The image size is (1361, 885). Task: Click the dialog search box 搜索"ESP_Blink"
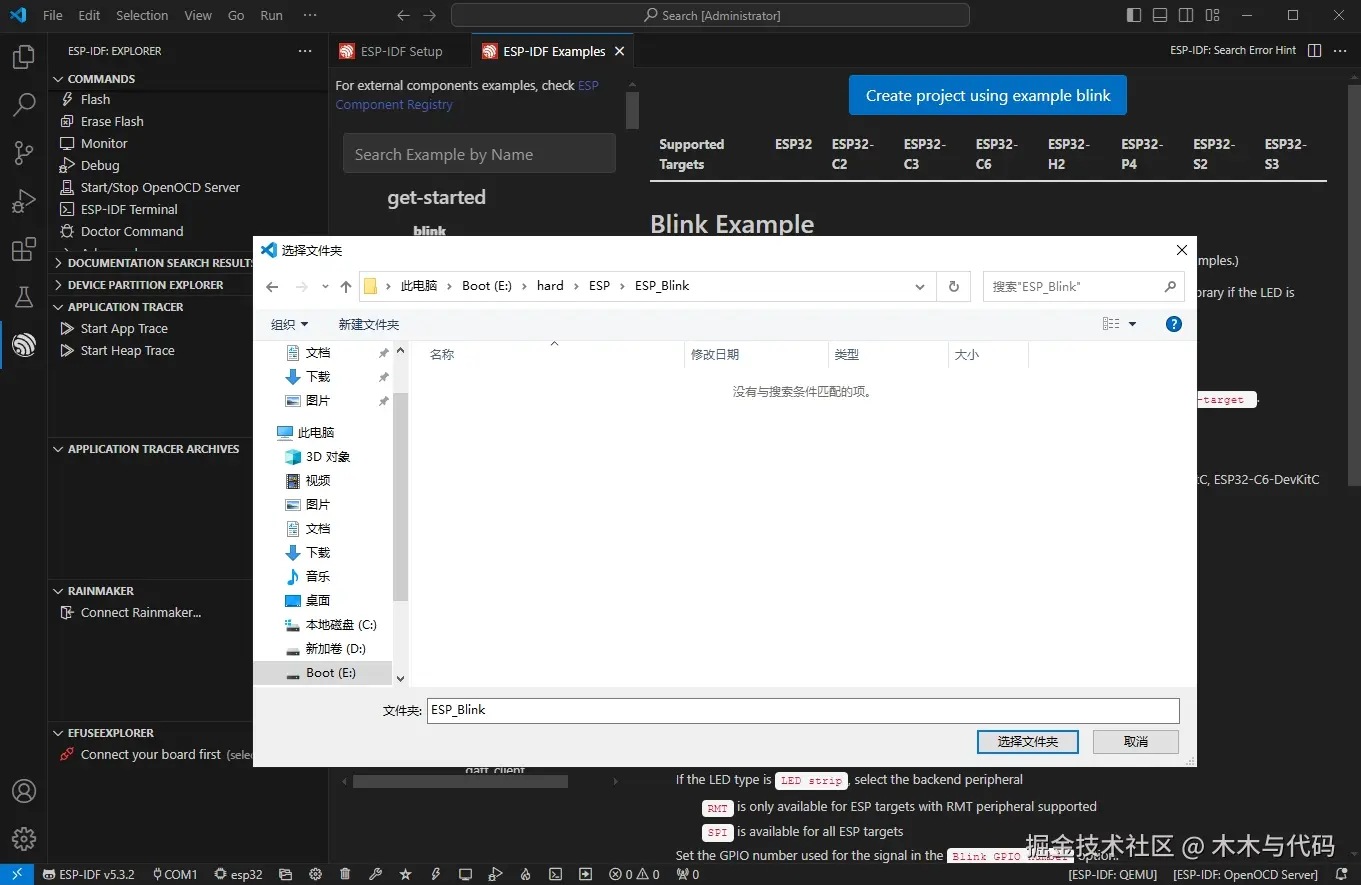1083,286
